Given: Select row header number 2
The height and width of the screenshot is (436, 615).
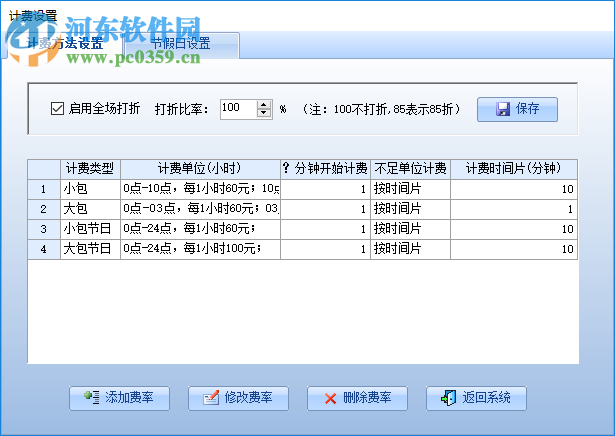Looking at the screenshot, I should tap(44, 209).
